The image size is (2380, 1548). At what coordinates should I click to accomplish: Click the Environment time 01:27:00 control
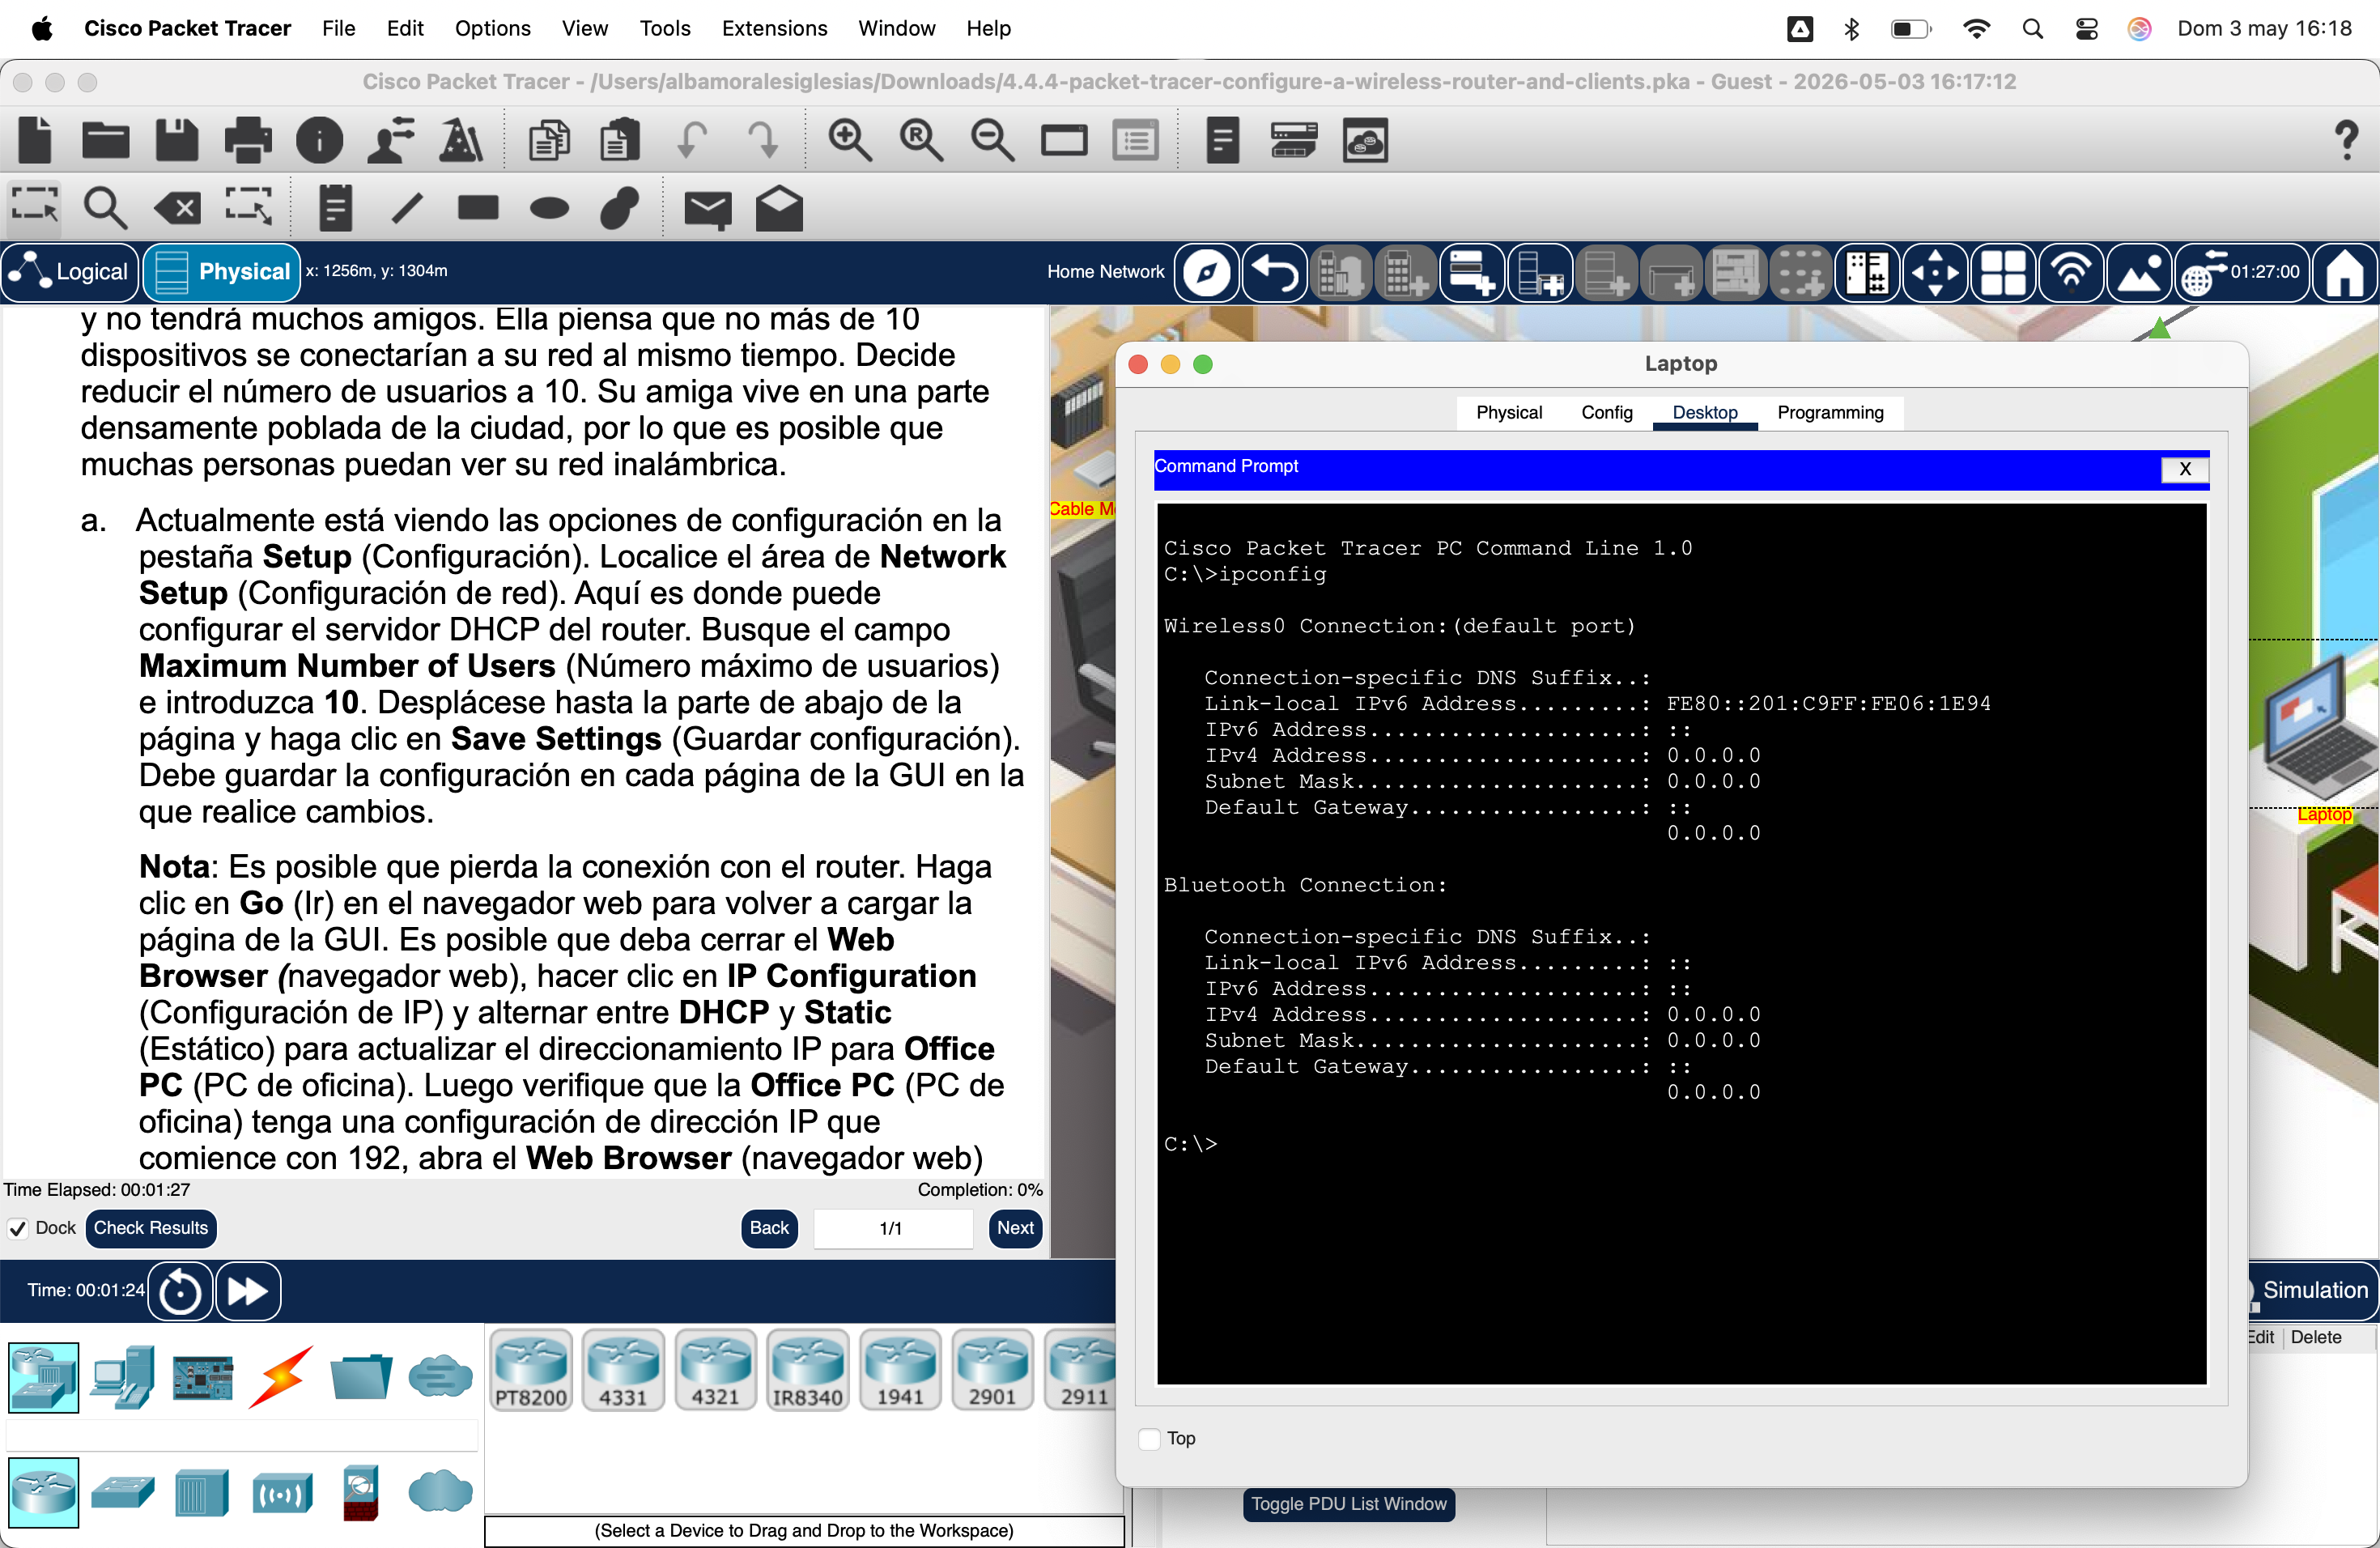tap(2241, 272)
